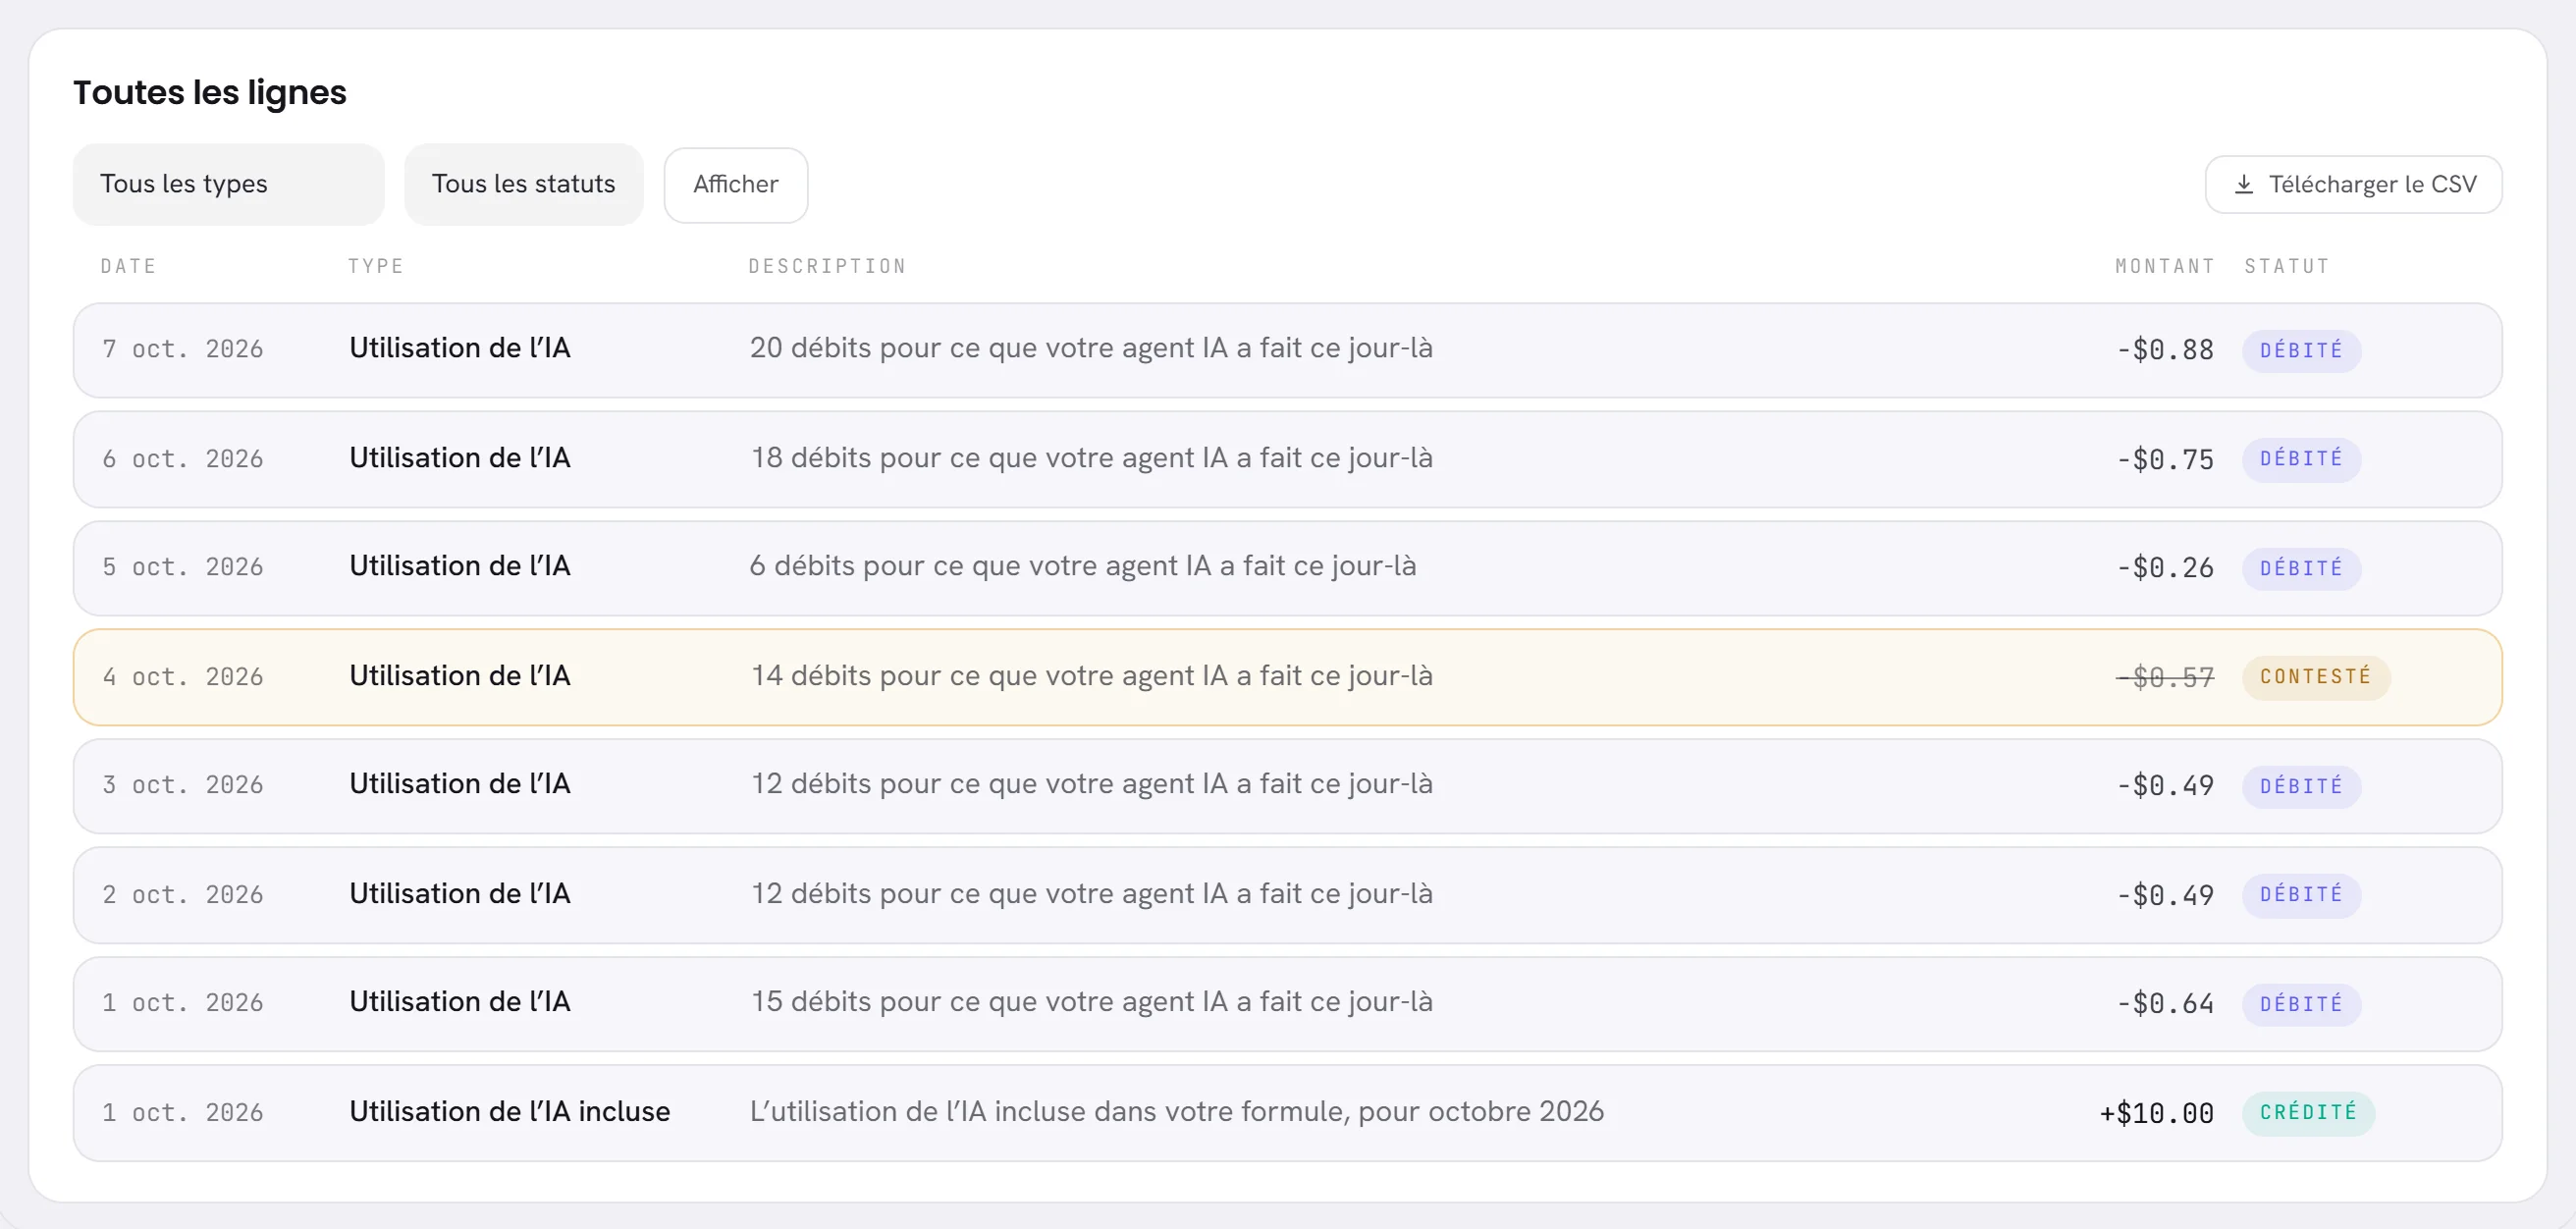This screenshot has width=2576, height=1229.
Task: Select the DESCRIPTION column header
Action: pos(827,266)
